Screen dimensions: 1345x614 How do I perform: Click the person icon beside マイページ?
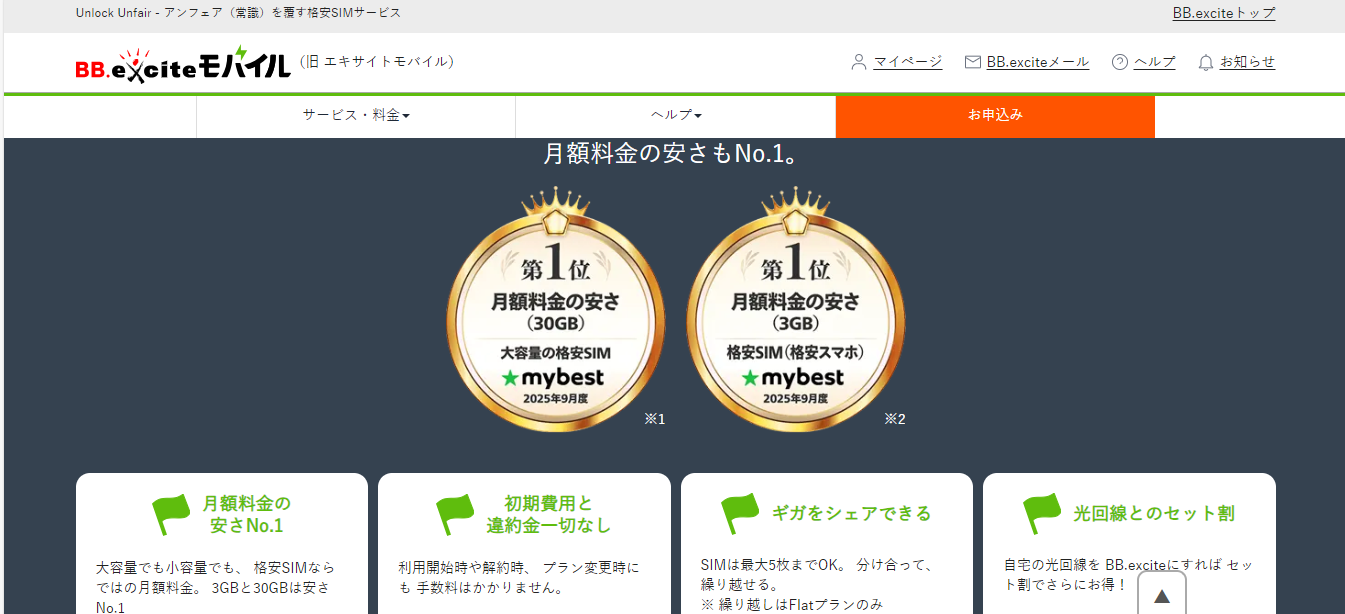(858, 62)
